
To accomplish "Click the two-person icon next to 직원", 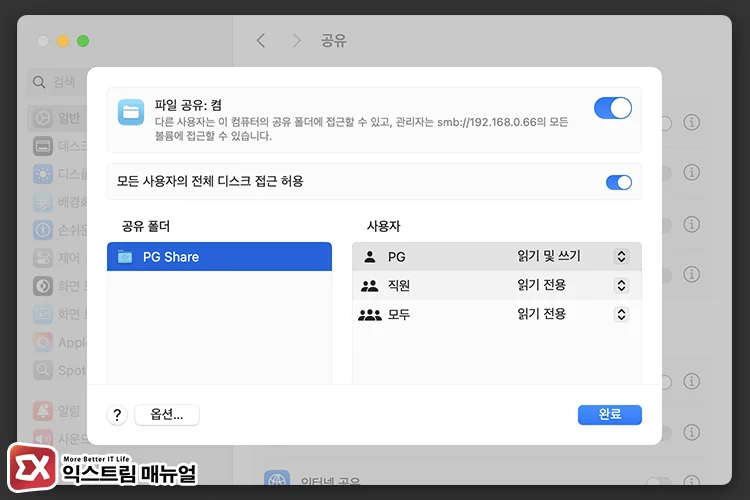I will point(369,286).
